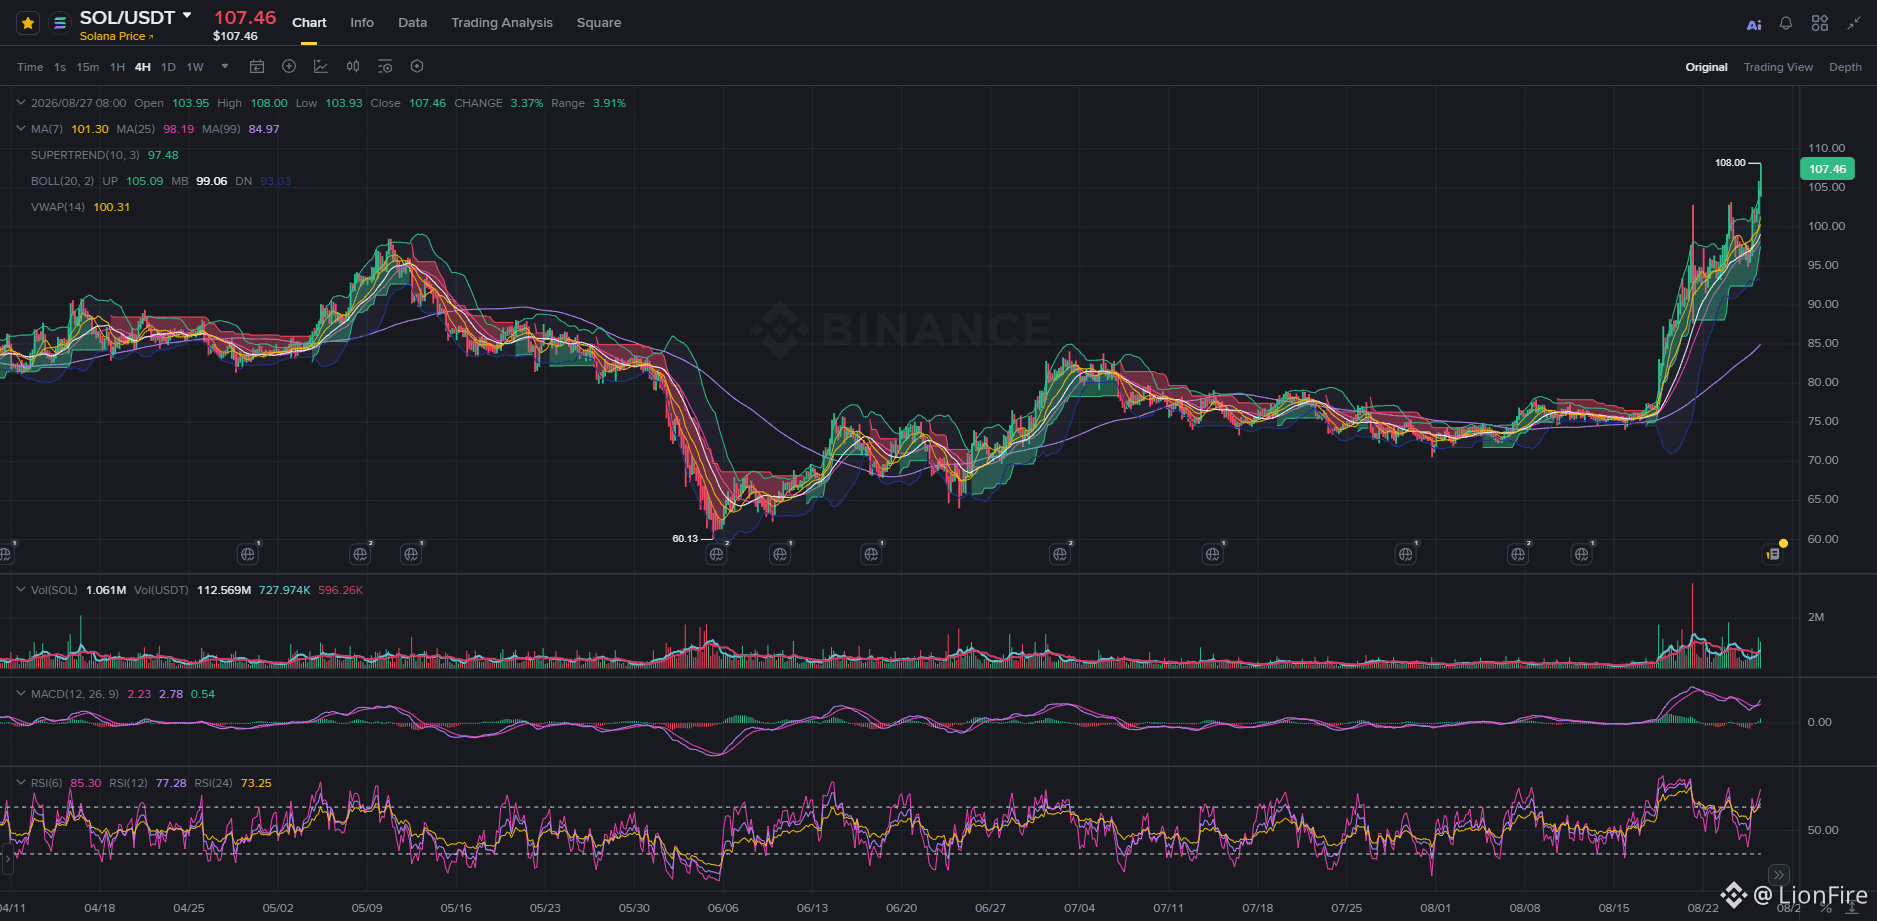The width and height of the screenshot is (1877, 921).
Task: Follow the Solana Price link
Action: tap(116, 36)
